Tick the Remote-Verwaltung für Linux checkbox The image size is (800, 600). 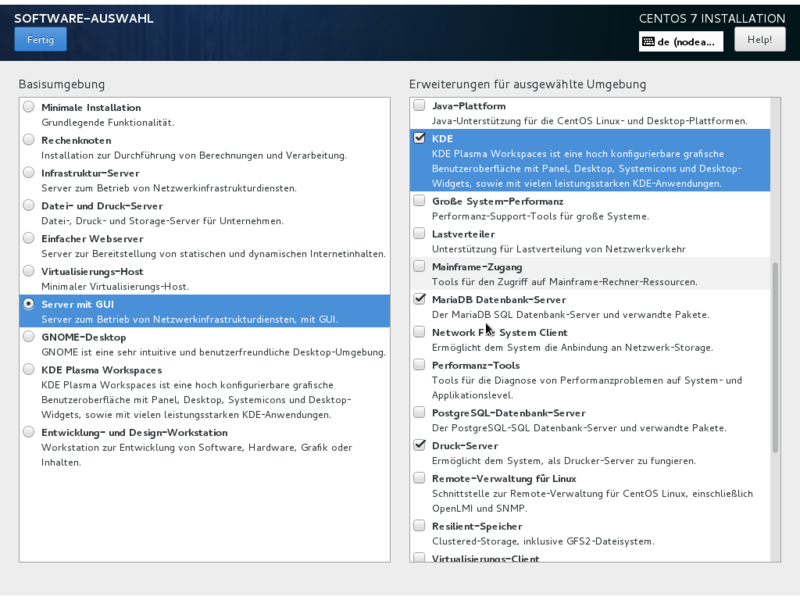419,478
